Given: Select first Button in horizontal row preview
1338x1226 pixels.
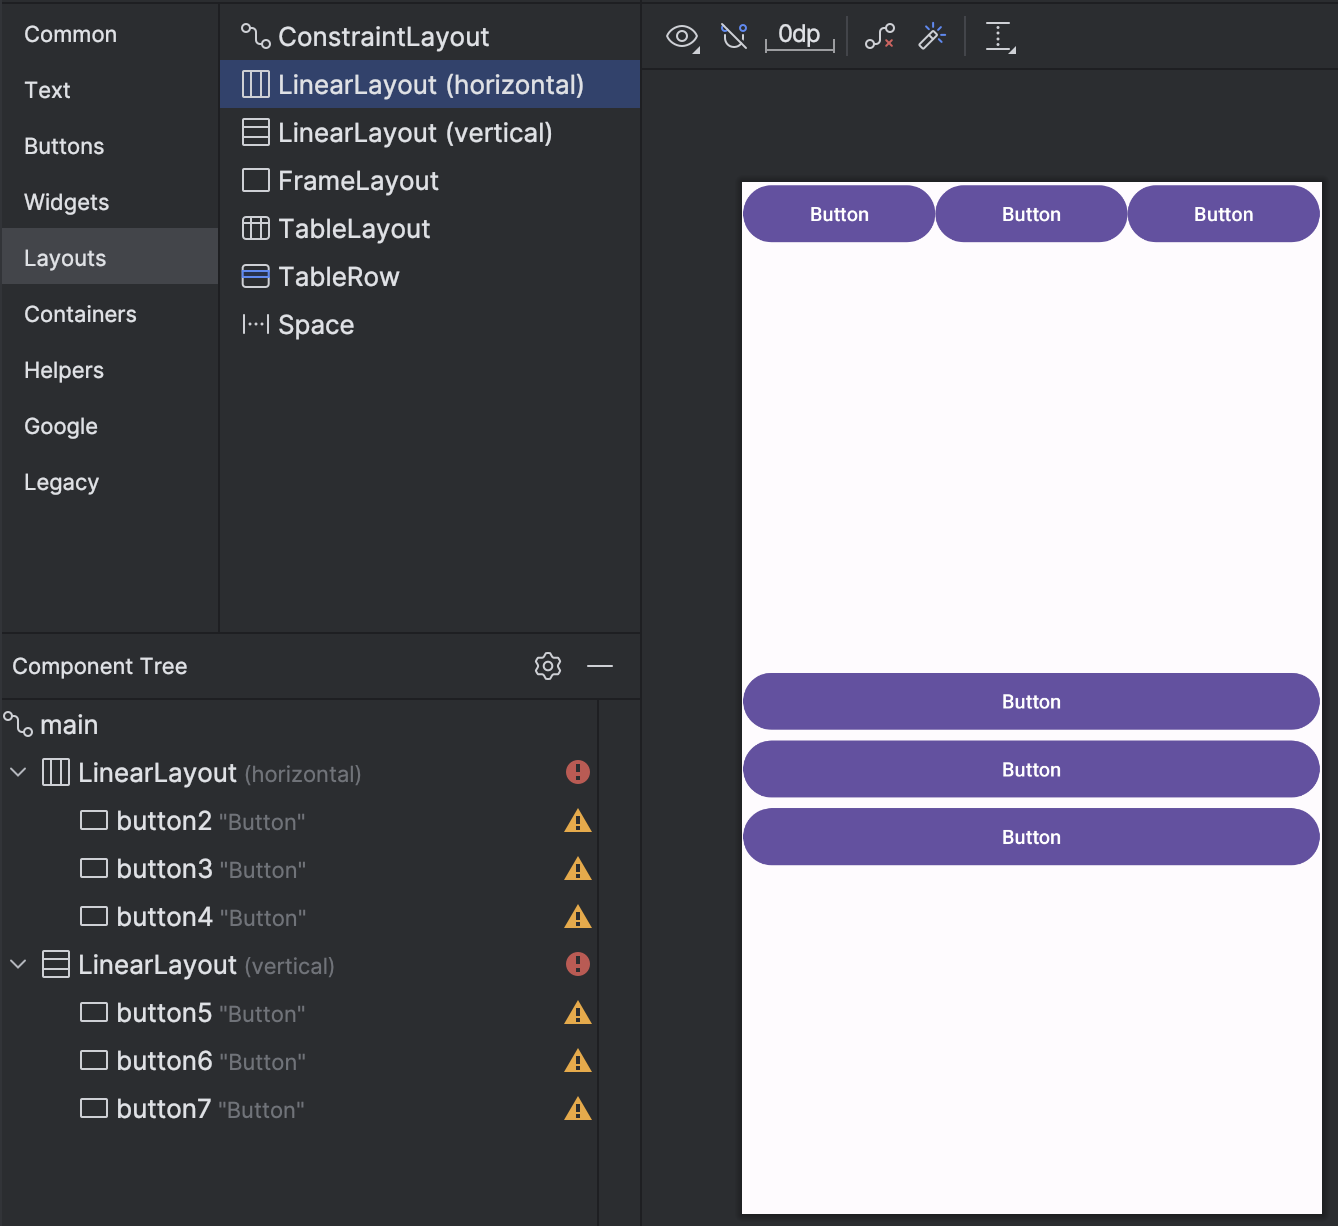Looking at the screenshot, I should tap(839, 214).
